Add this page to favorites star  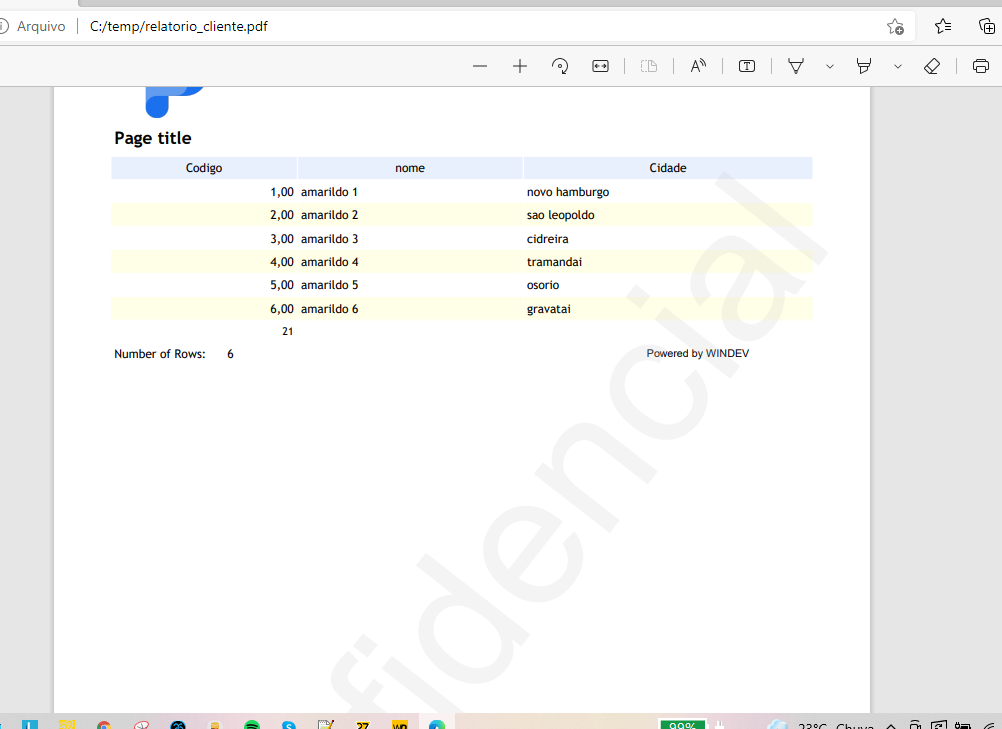click(895, 26)
